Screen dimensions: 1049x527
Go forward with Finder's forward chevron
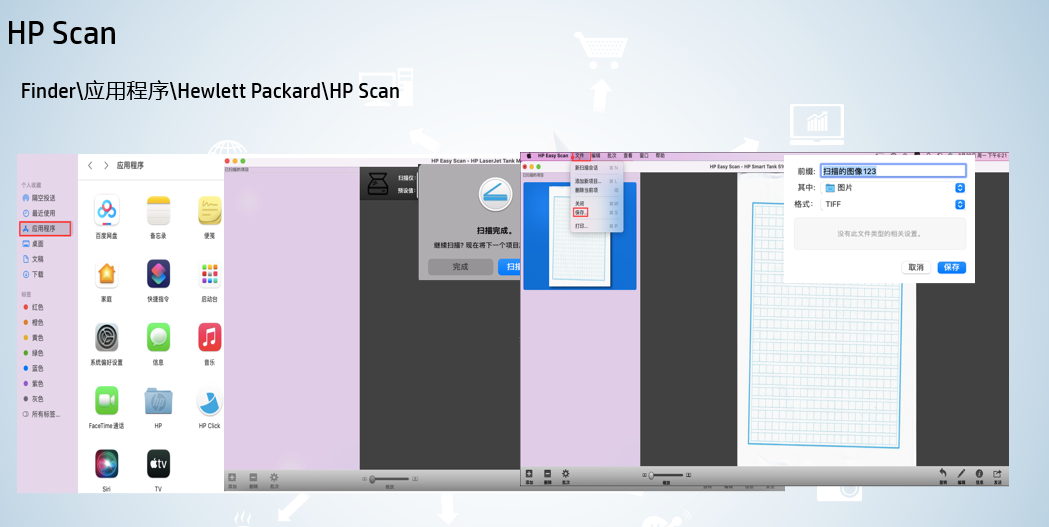106,165
